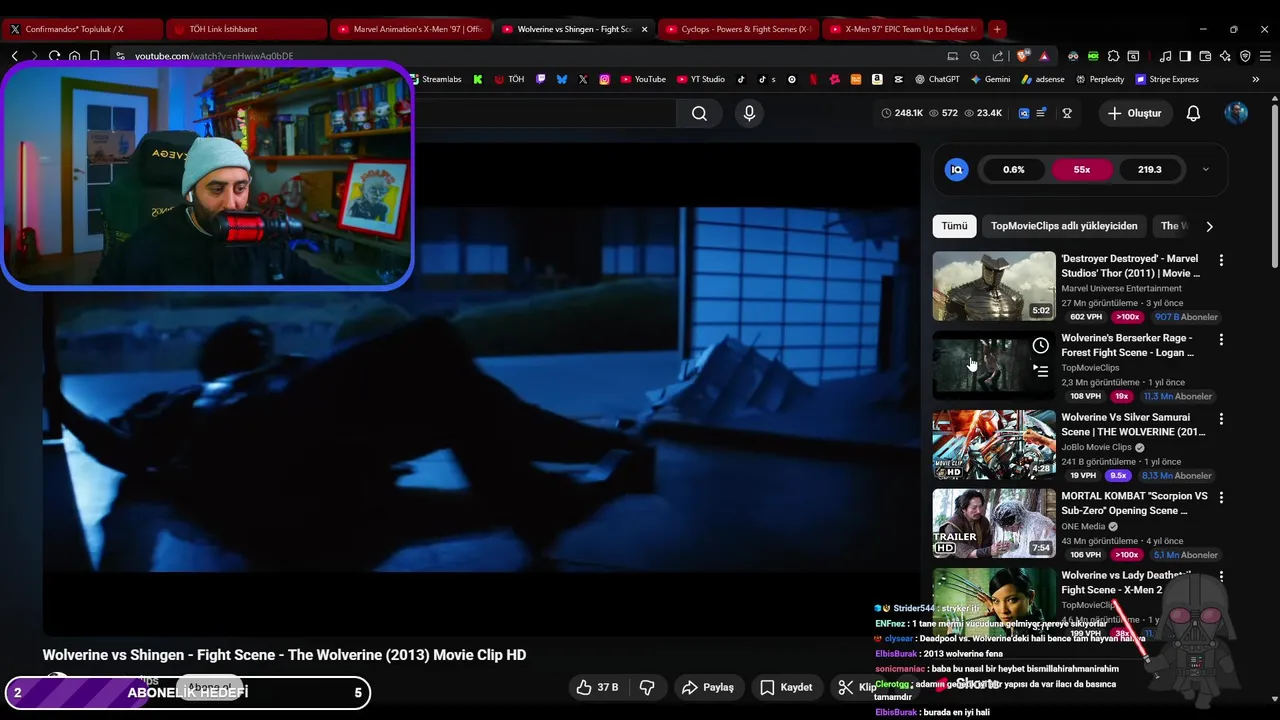Click the zoom magnifier in address bar

[x=975, y=56]
